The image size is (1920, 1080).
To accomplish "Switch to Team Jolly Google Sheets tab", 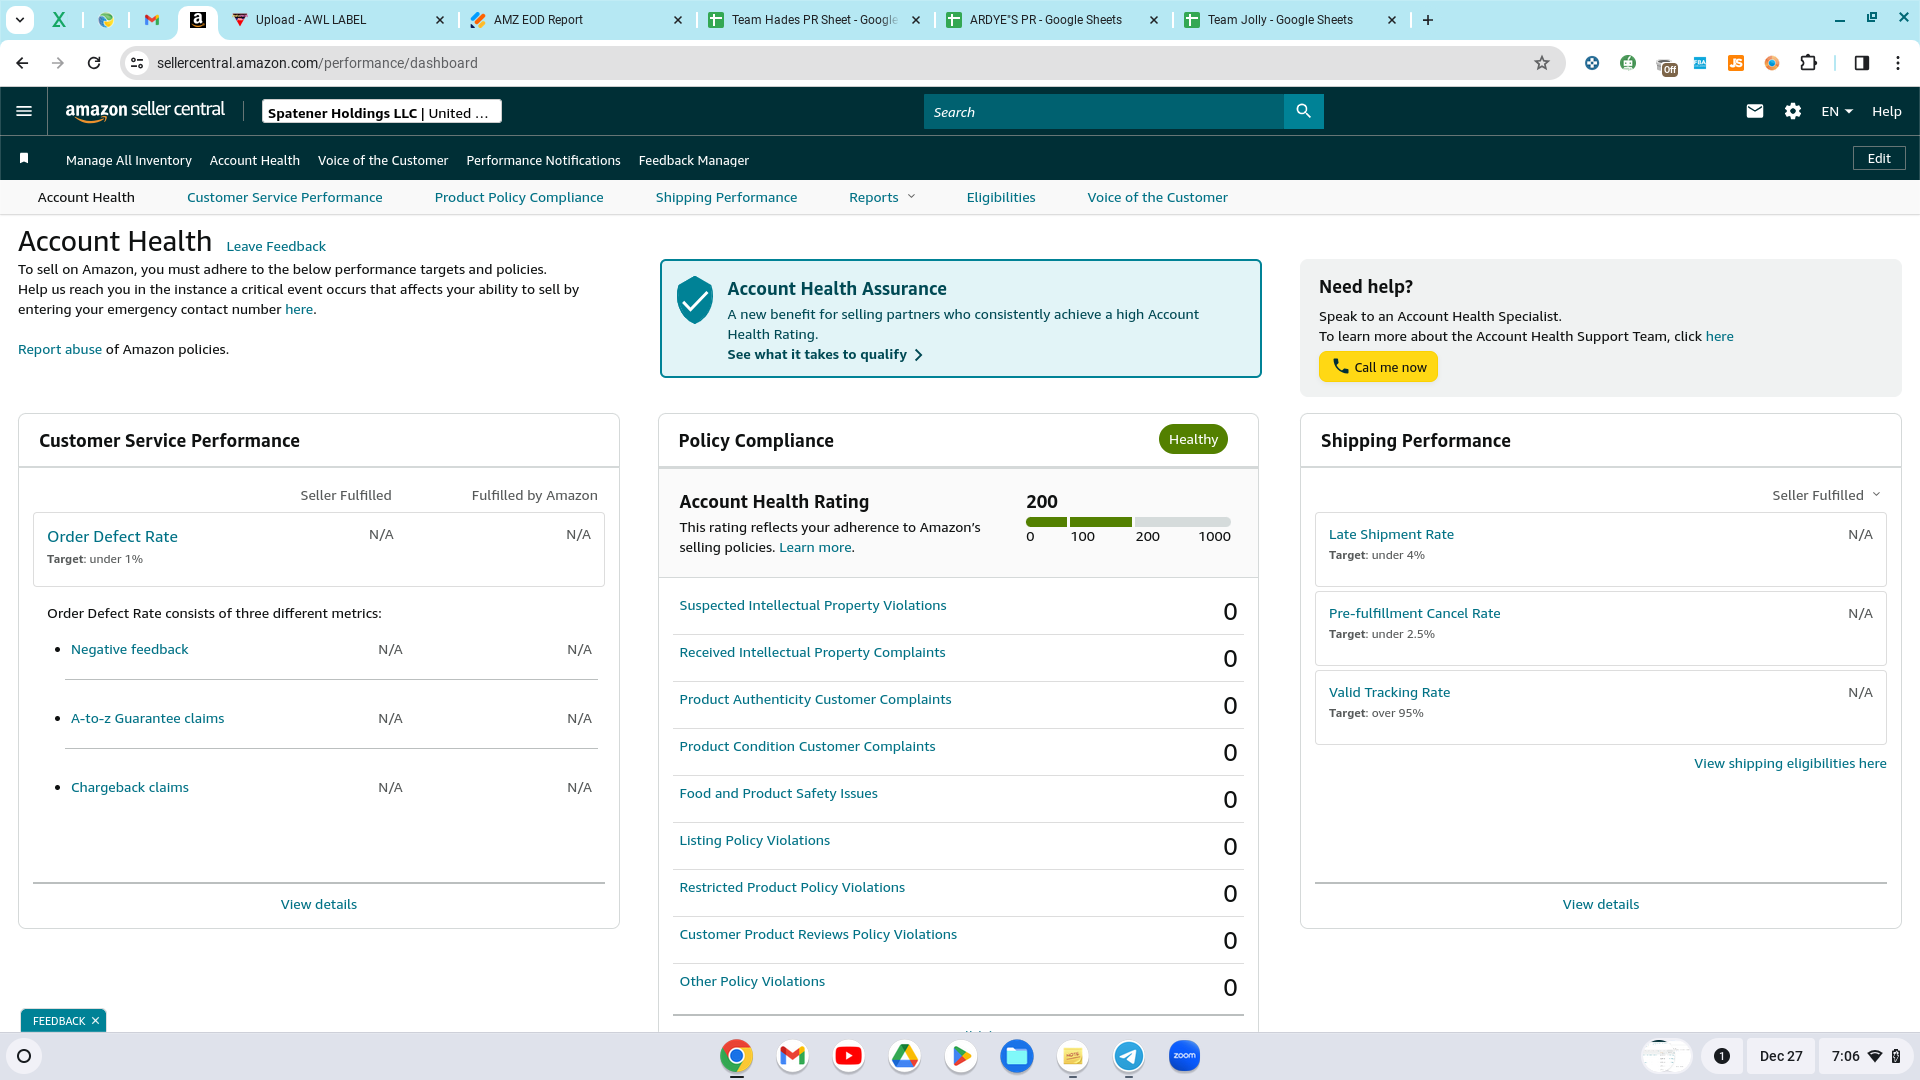I will coord(1290,20).
